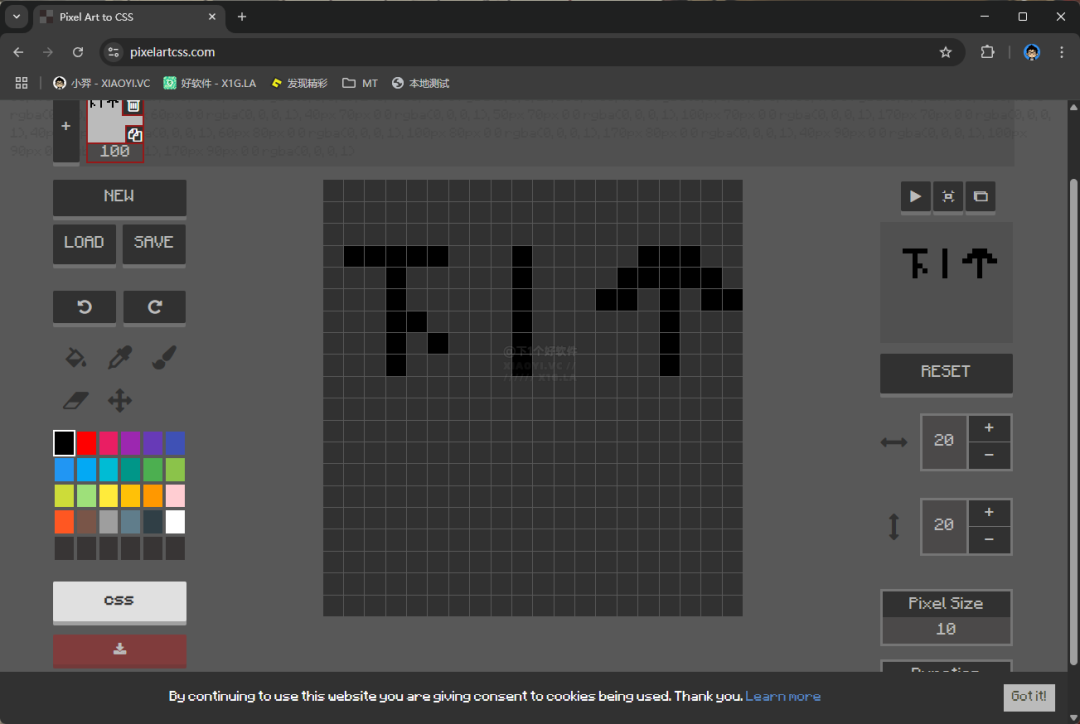Pick the red color swatch
Image resolution: width=1080 pixels, height=724 pixels.
tap(87, 443)
